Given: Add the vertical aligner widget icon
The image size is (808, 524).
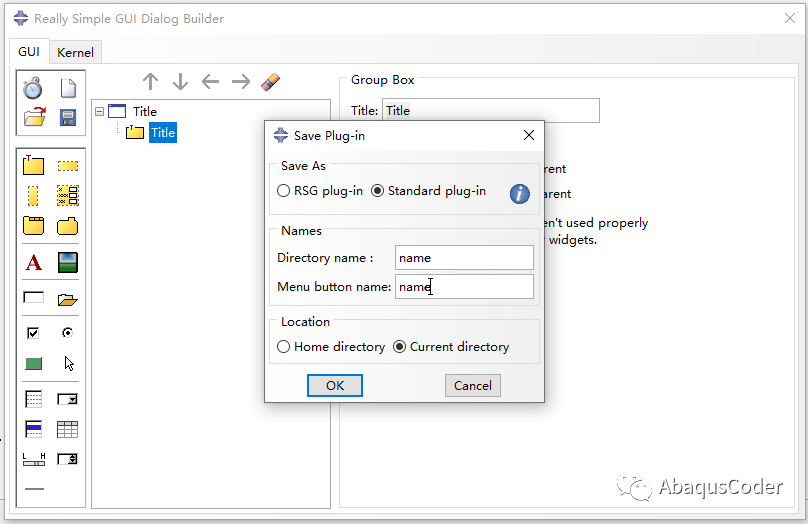Looking at the screenshot, I should (68, 196).
